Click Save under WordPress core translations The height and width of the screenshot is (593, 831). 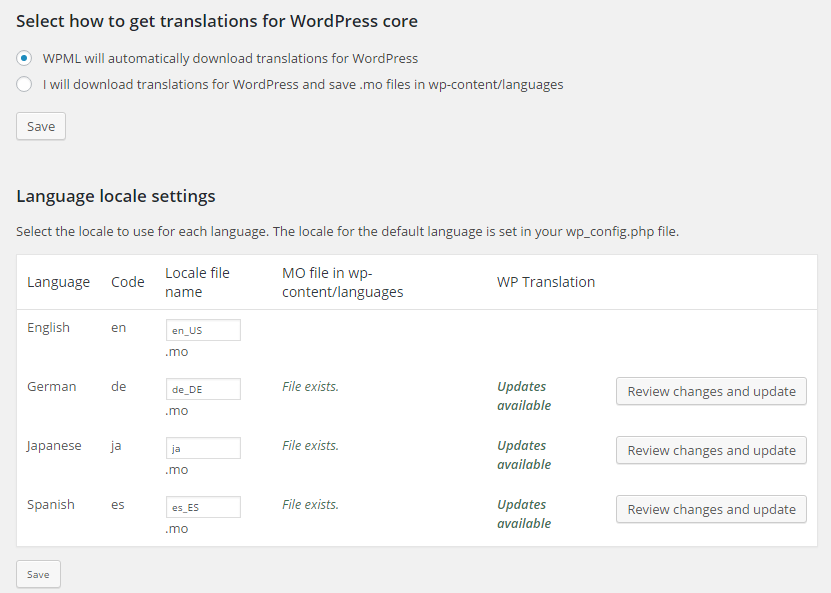pyautogui.click(x=41, y=126)
